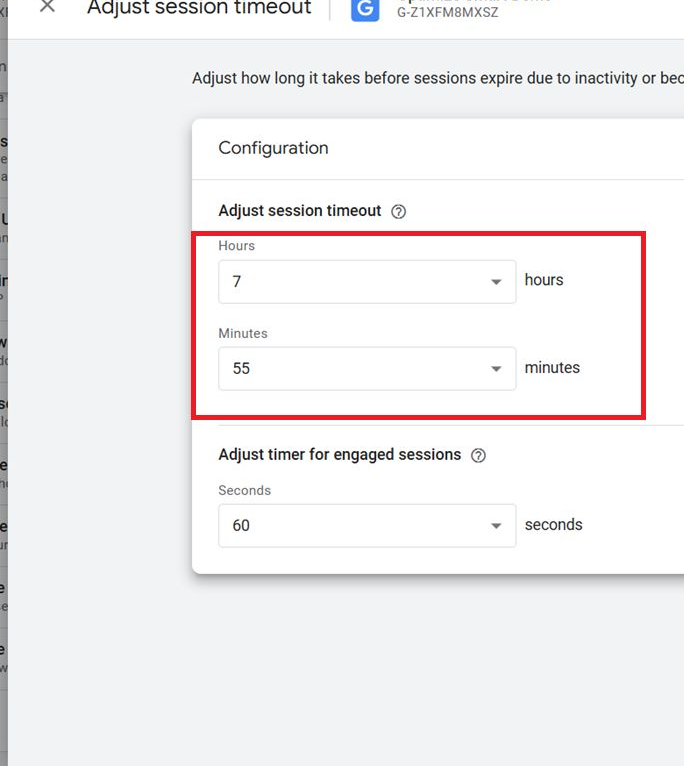Click the Adjust timer for engaged sessions label

339,455
